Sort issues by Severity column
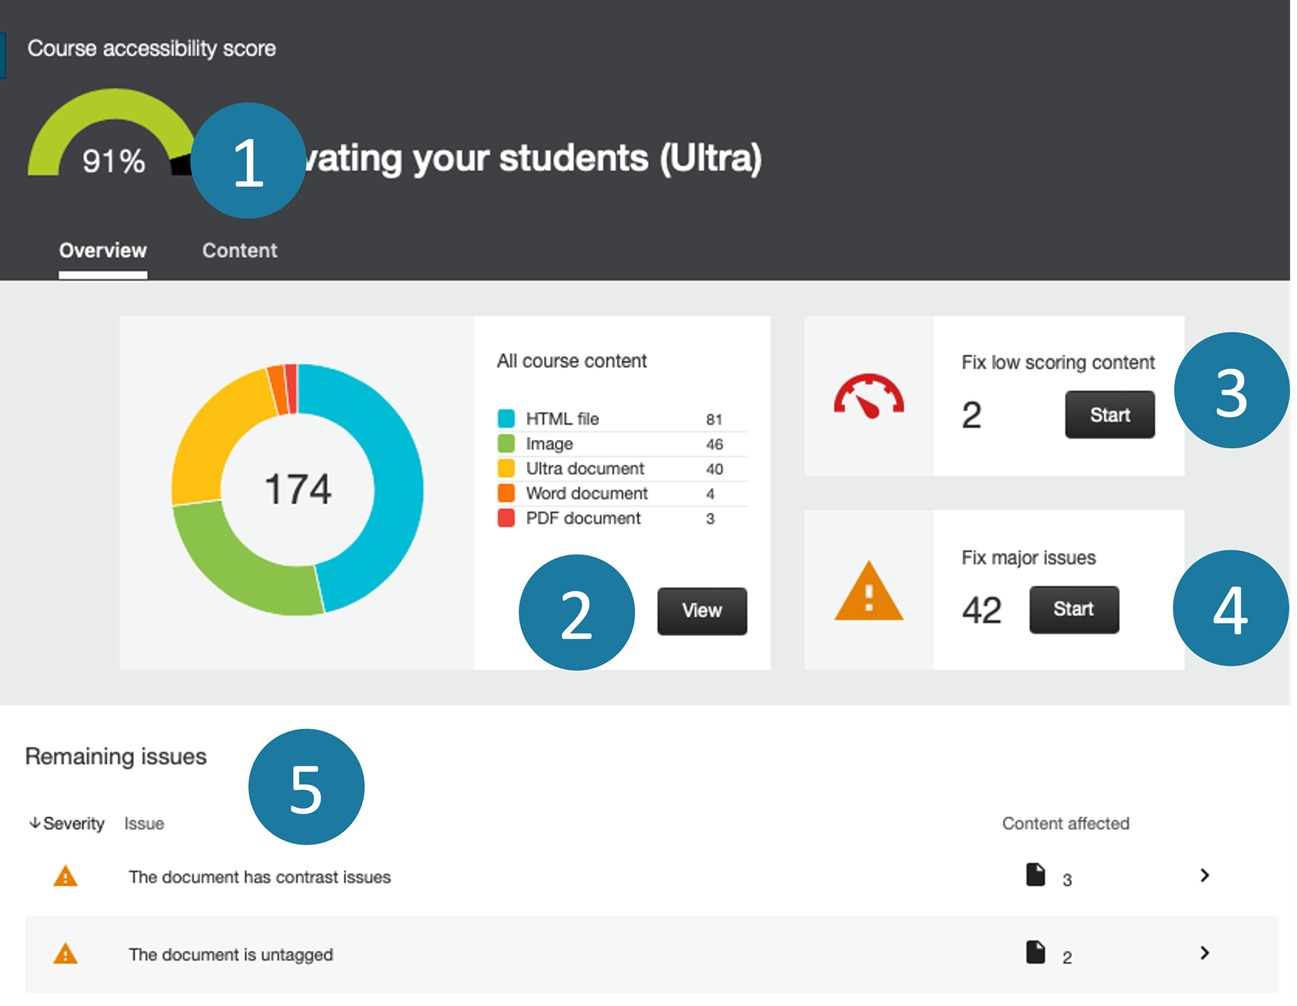1297x1006 pixels. (x=67, y=824)
